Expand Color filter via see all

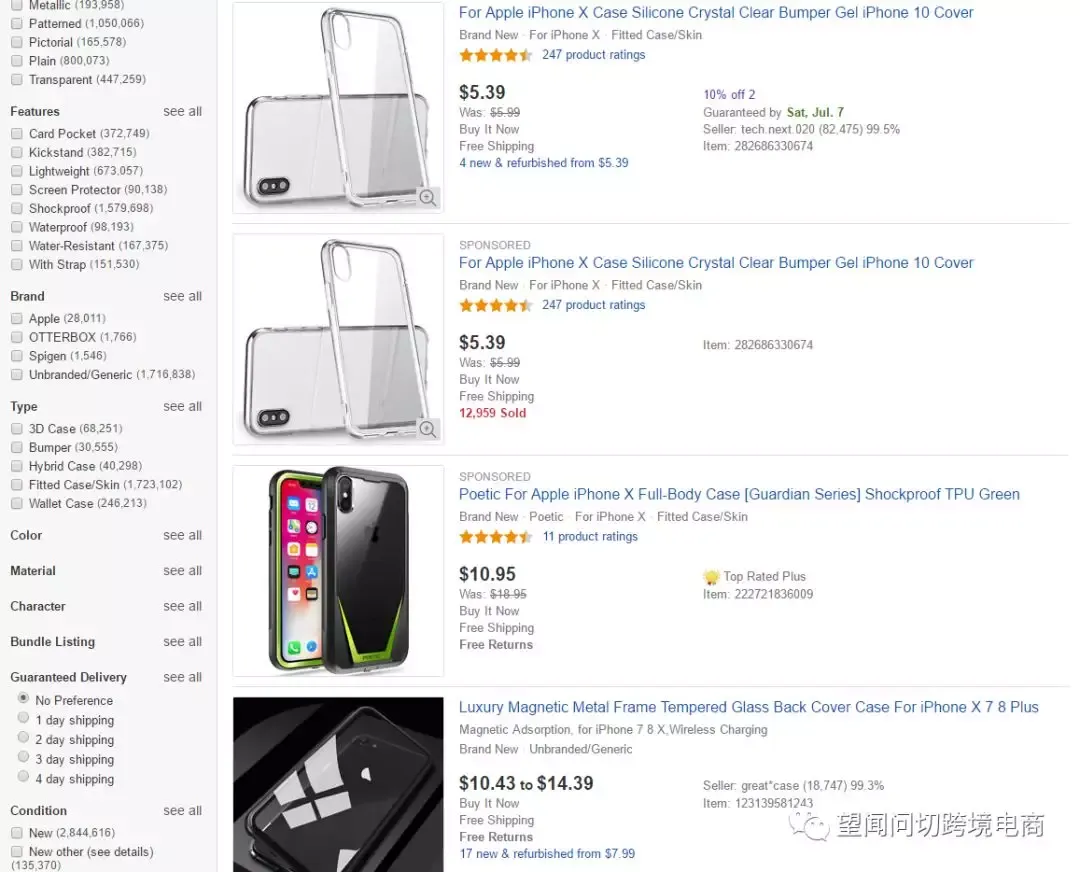tap(183, 535)
